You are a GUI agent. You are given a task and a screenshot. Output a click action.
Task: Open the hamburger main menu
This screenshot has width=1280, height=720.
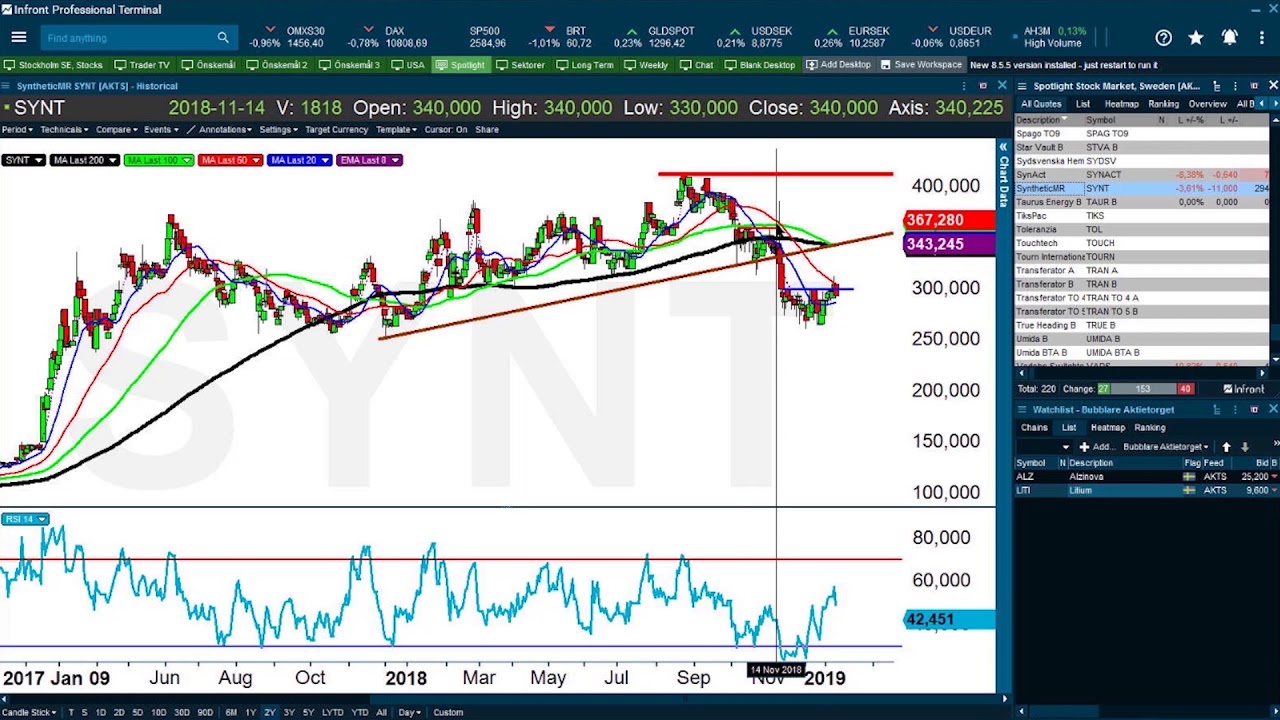coord(18,37)
